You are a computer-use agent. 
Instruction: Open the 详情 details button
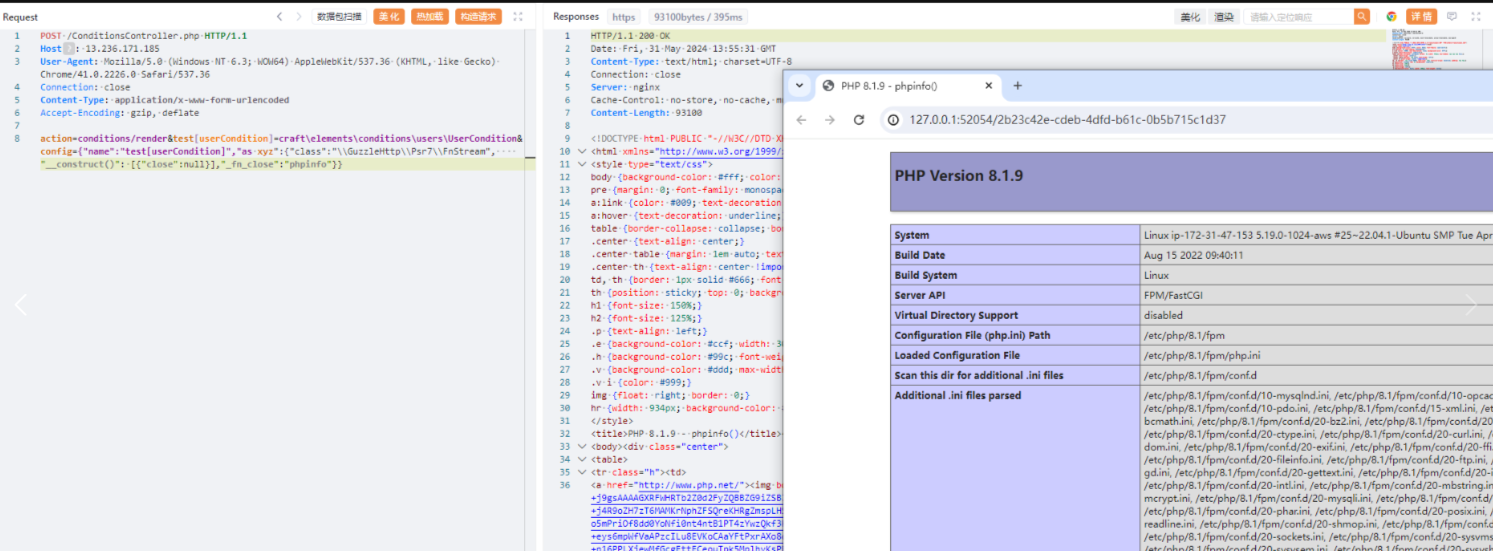point(1421,16)
